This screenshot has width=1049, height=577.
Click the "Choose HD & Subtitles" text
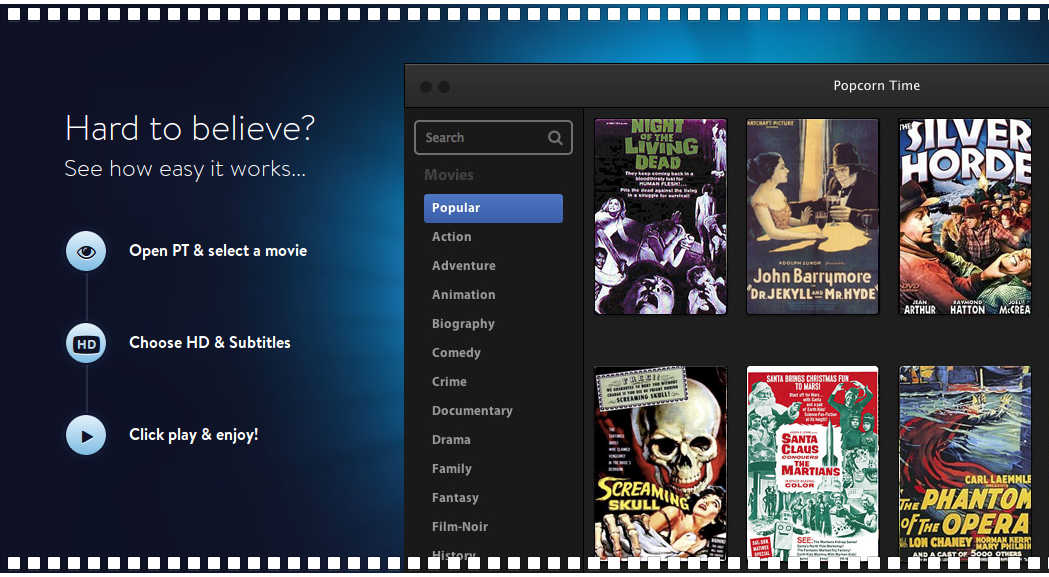[x=210, y=343]
